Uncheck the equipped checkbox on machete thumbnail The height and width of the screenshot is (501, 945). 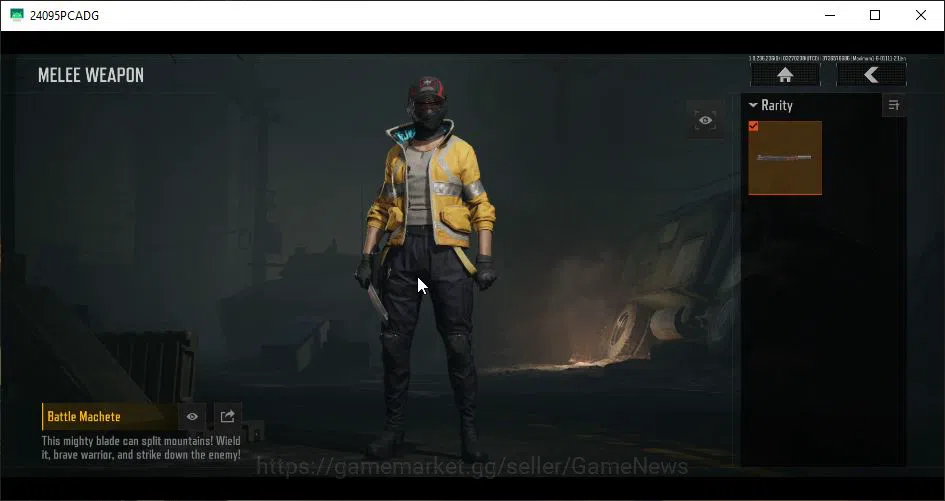point(753,126)
